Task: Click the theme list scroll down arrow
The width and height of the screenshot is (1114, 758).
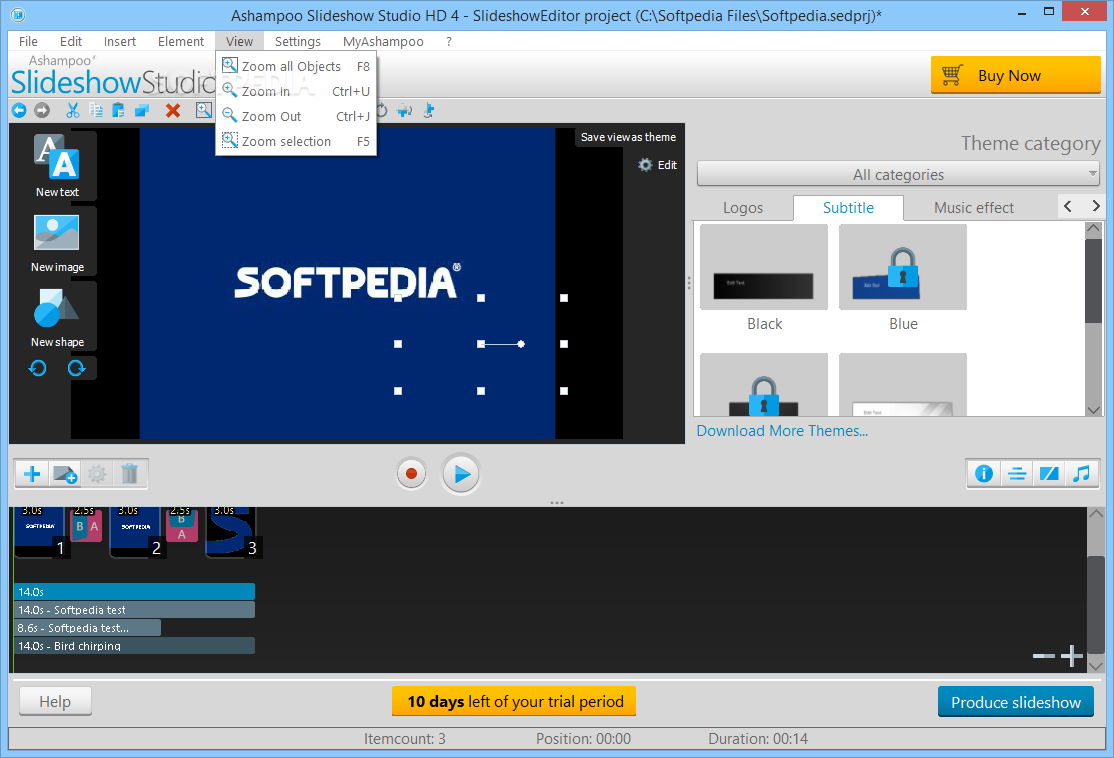Action: [1093, 410]
